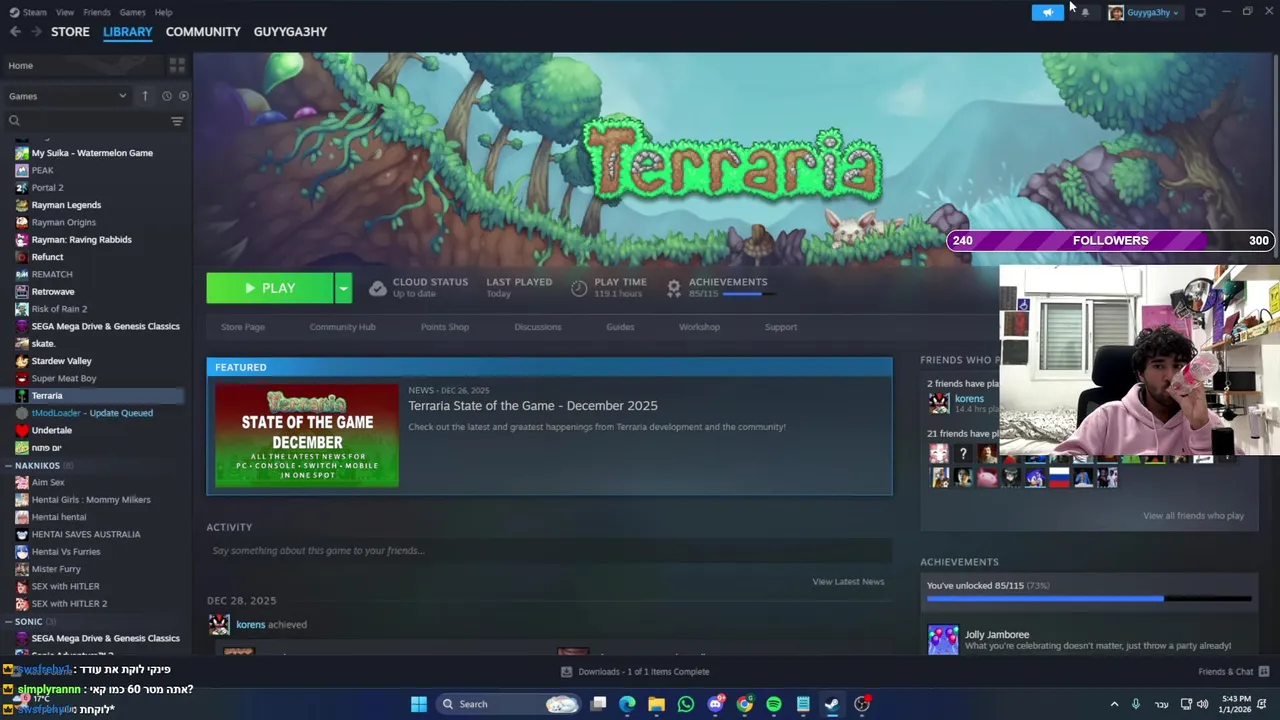
Task: Open the dropdown arrow beside PLAY
Action: [x=343, y=288]
